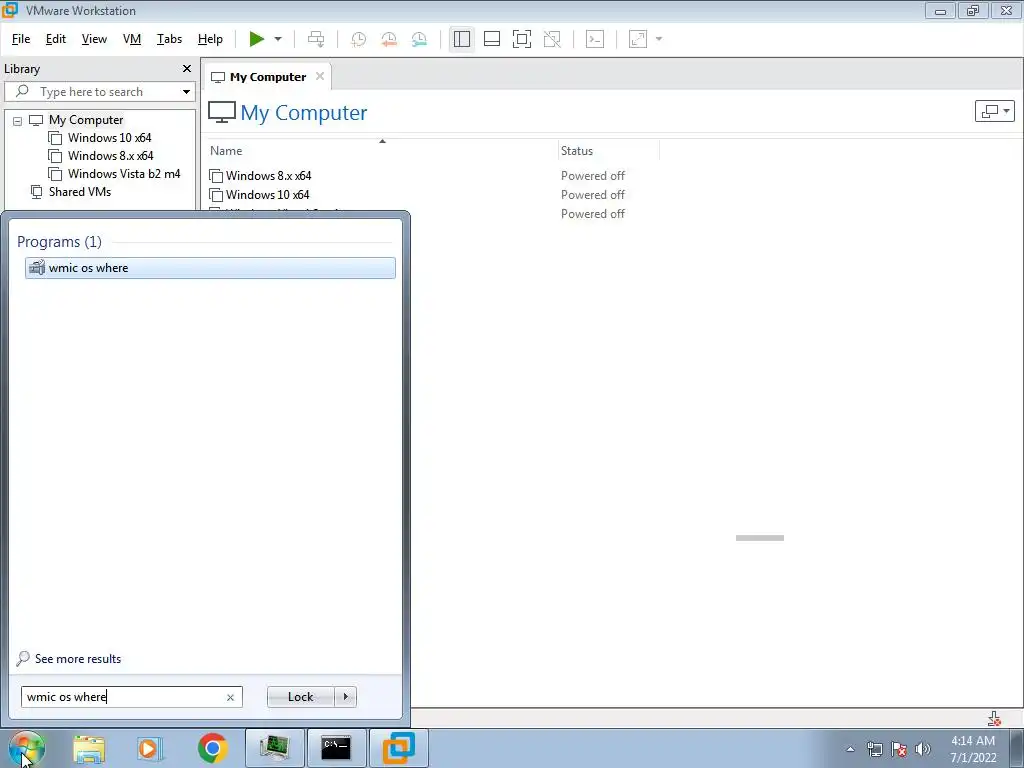The width and height of the screenshot is (1024, 768).
Task: Click Send Ctrl+Alt+Del toolbar icon
Action: pos(316,39)
